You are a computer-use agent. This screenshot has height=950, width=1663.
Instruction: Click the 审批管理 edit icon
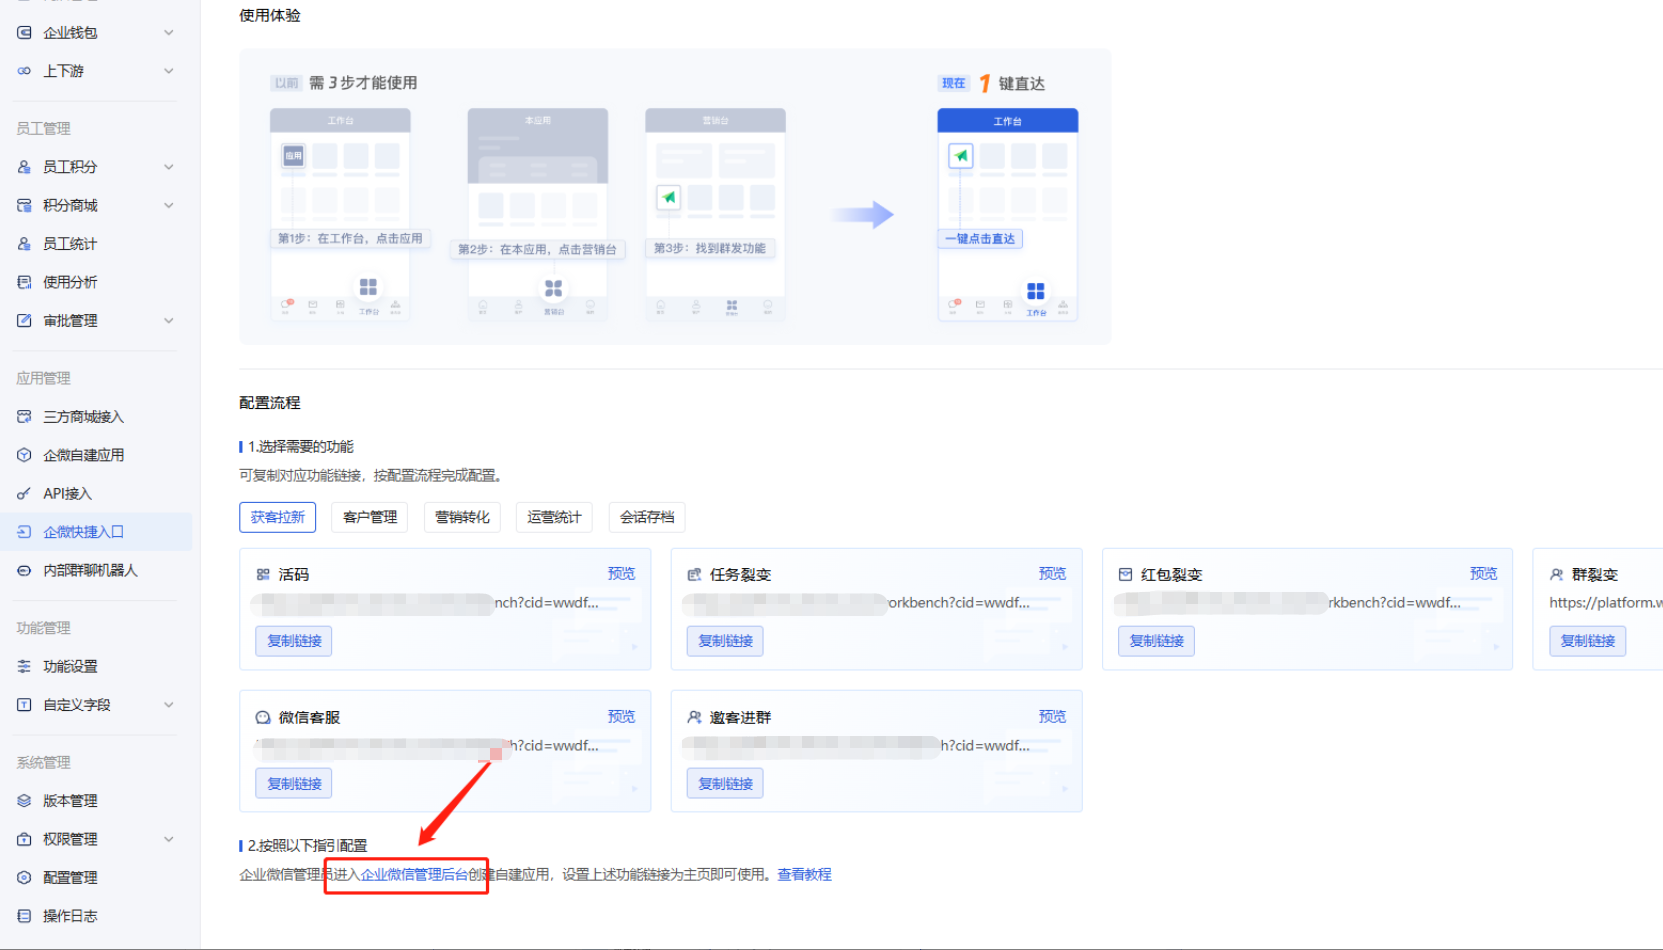coord(24,321)
